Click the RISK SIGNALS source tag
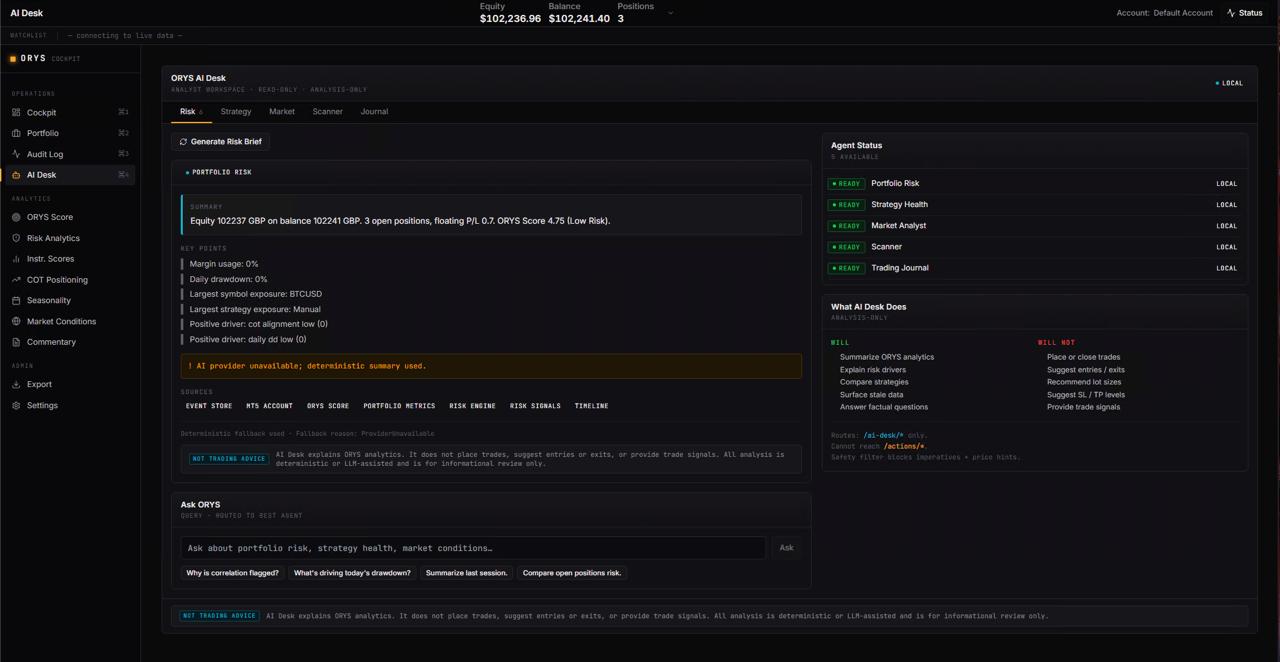The width and height of the screenshot is (1280, 662). (535, 406)
